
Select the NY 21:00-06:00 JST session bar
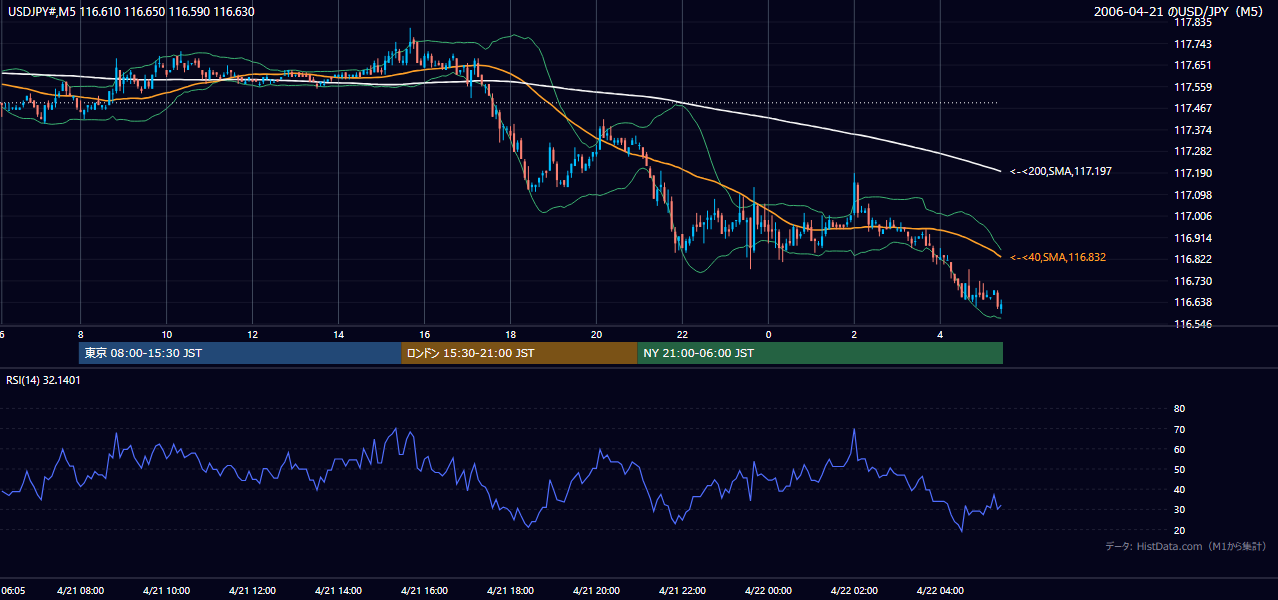point(820,353)
